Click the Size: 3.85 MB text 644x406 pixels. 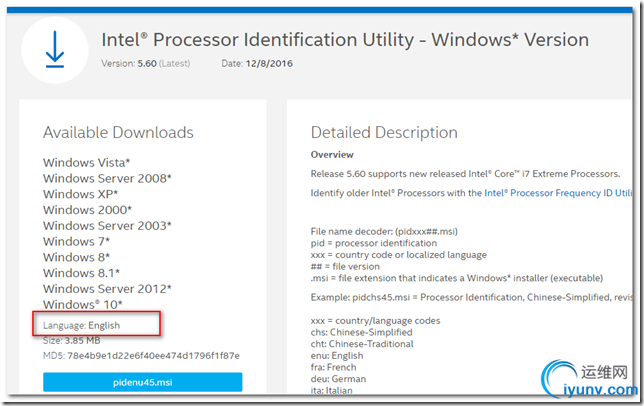coord(71,341)
